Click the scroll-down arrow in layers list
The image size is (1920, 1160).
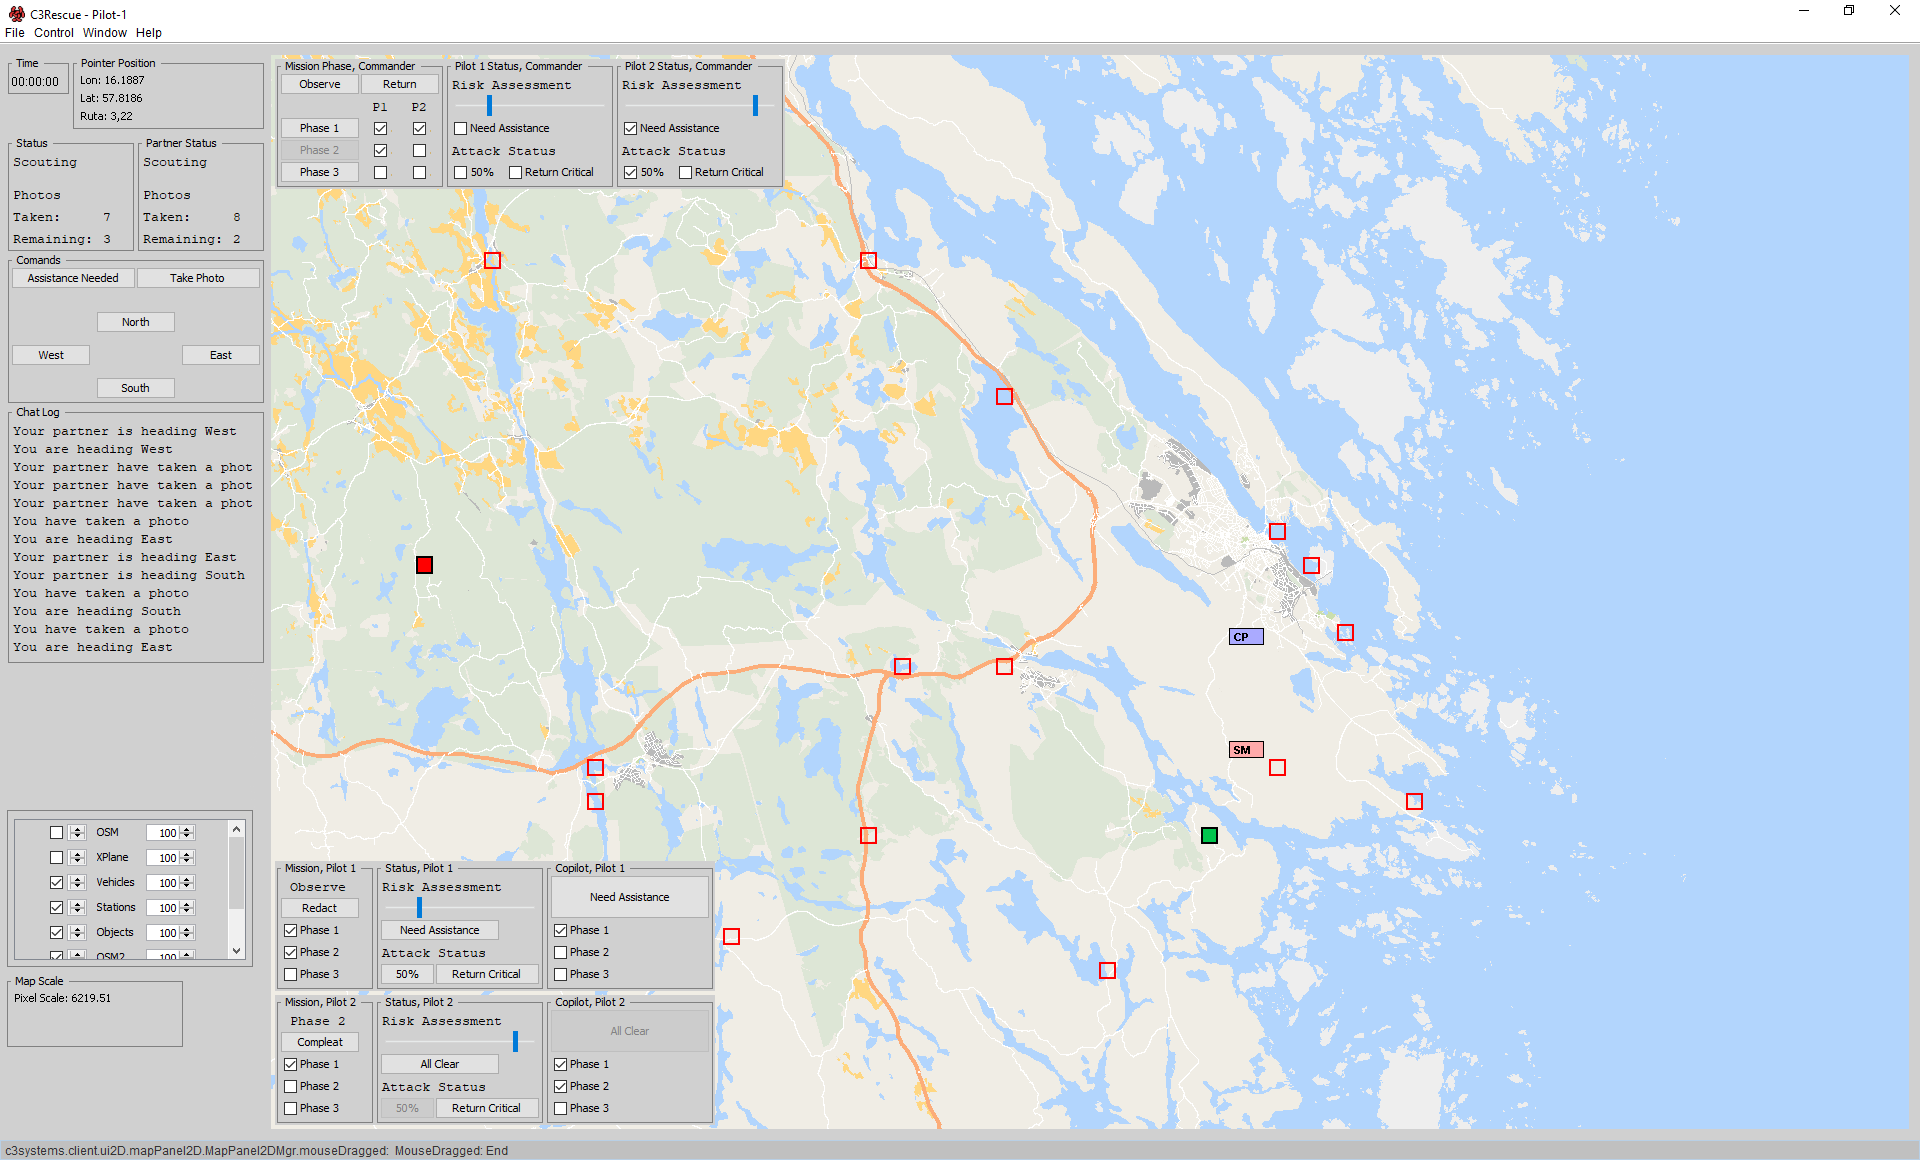click(x=237, y=950)
